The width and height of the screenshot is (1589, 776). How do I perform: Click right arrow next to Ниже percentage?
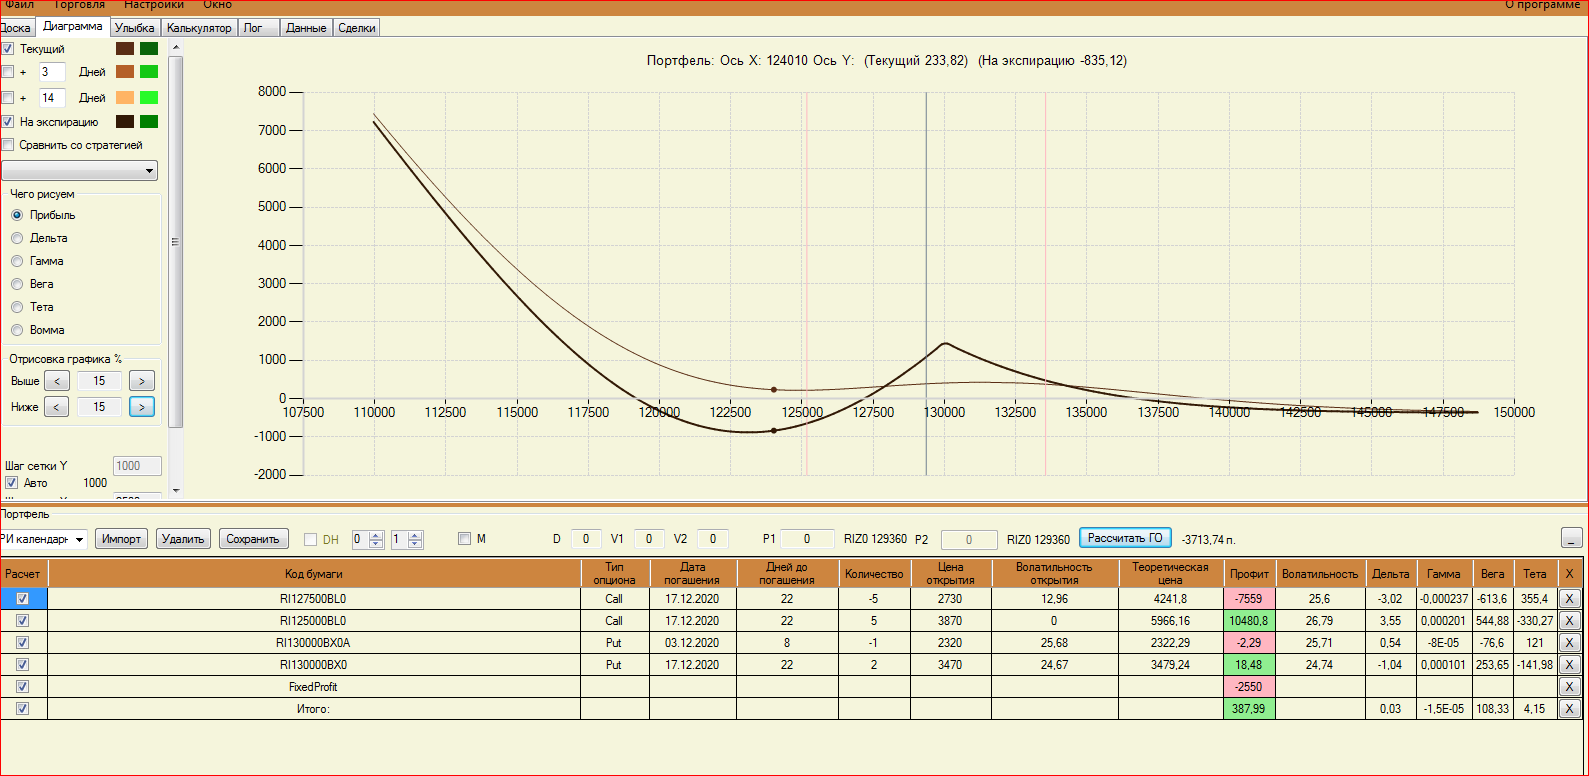point(142,407)
